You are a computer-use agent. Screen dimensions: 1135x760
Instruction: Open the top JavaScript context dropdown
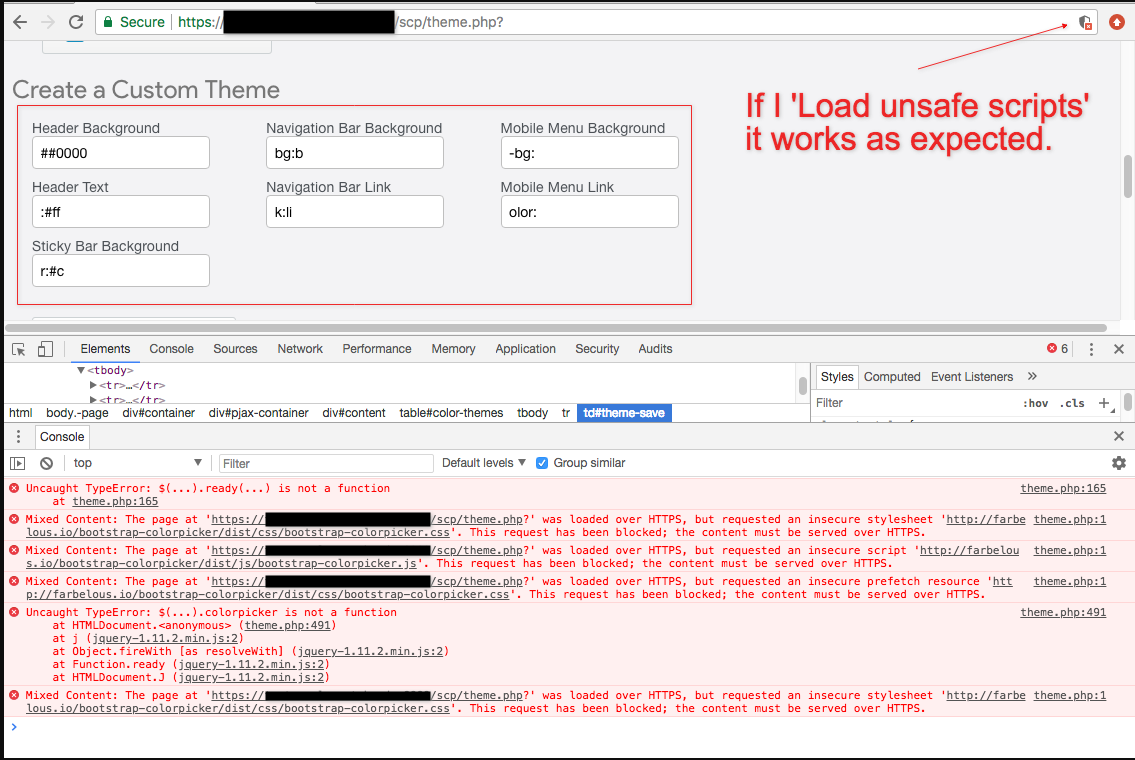pyautogui.click(x=137, y=463)
